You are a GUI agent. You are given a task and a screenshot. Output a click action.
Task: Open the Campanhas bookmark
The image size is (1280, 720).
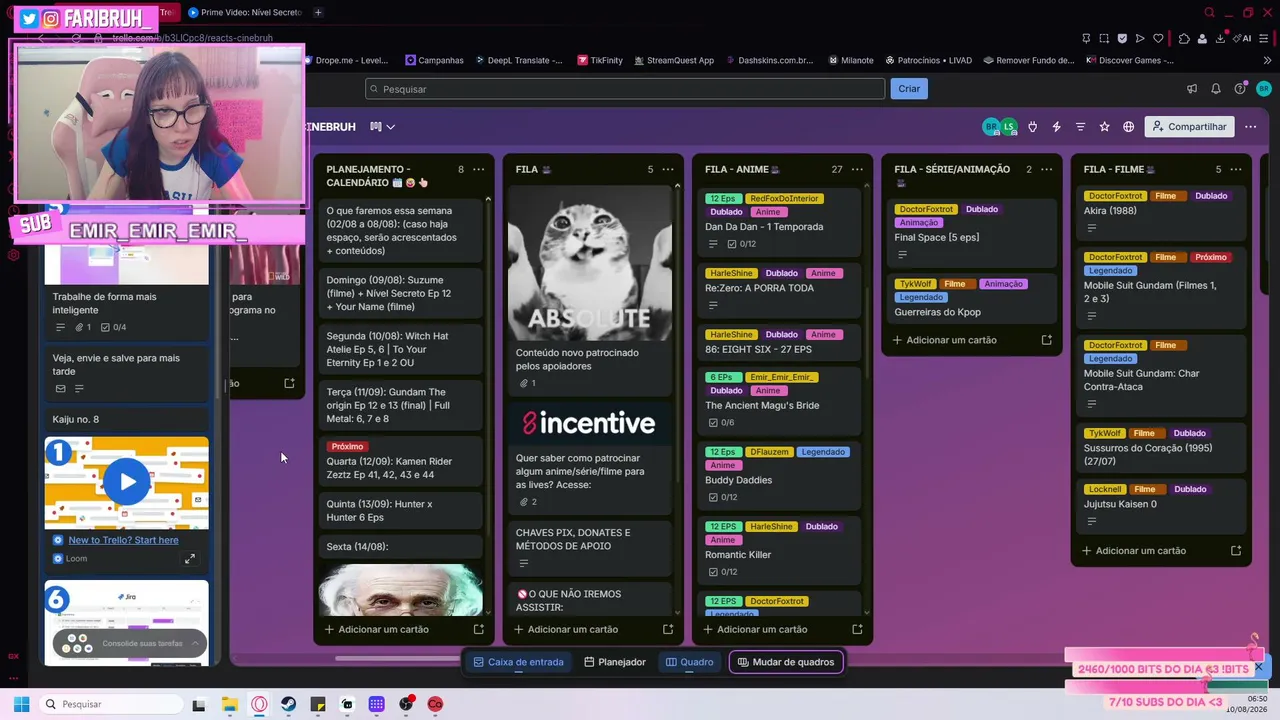[435, 60]
